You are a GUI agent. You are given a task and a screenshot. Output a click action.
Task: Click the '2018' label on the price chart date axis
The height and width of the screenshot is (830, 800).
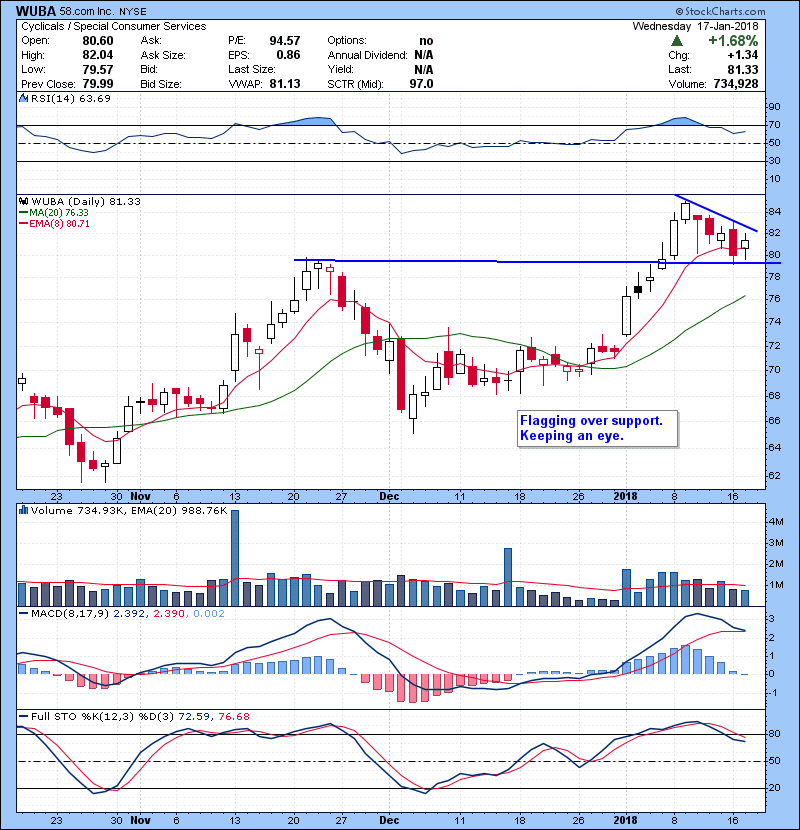pyautogui.click(x=625, y=496)
